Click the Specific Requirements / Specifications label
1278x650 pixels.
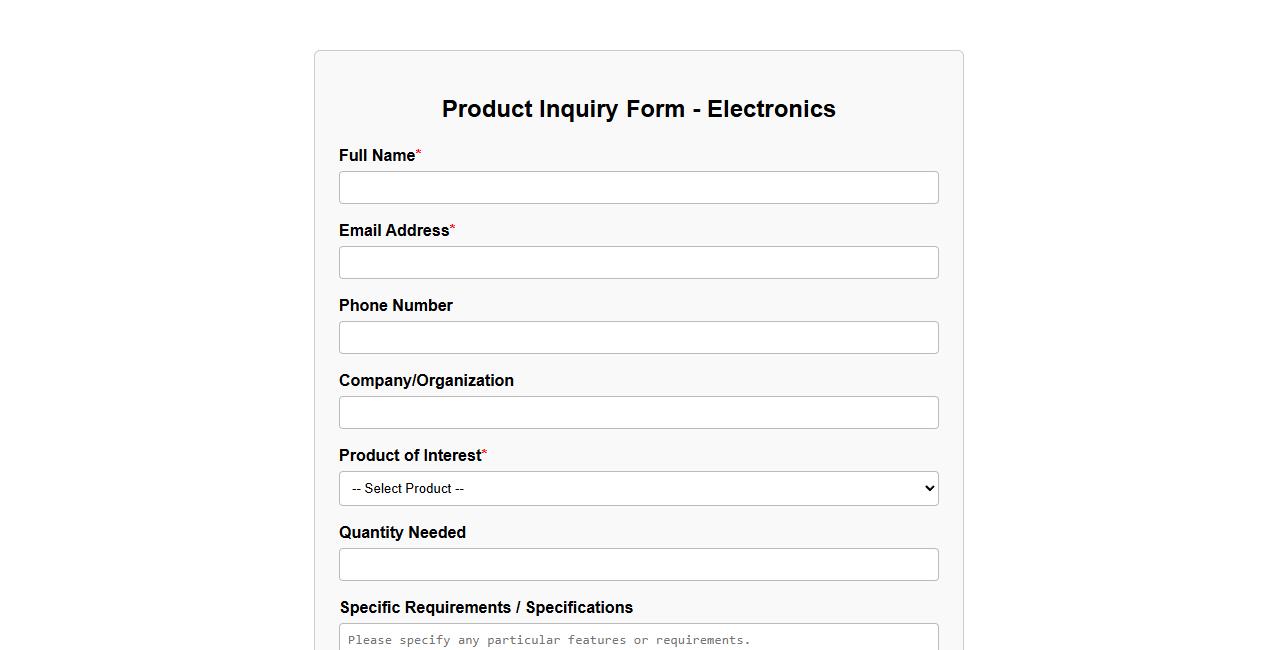[486, 607]
